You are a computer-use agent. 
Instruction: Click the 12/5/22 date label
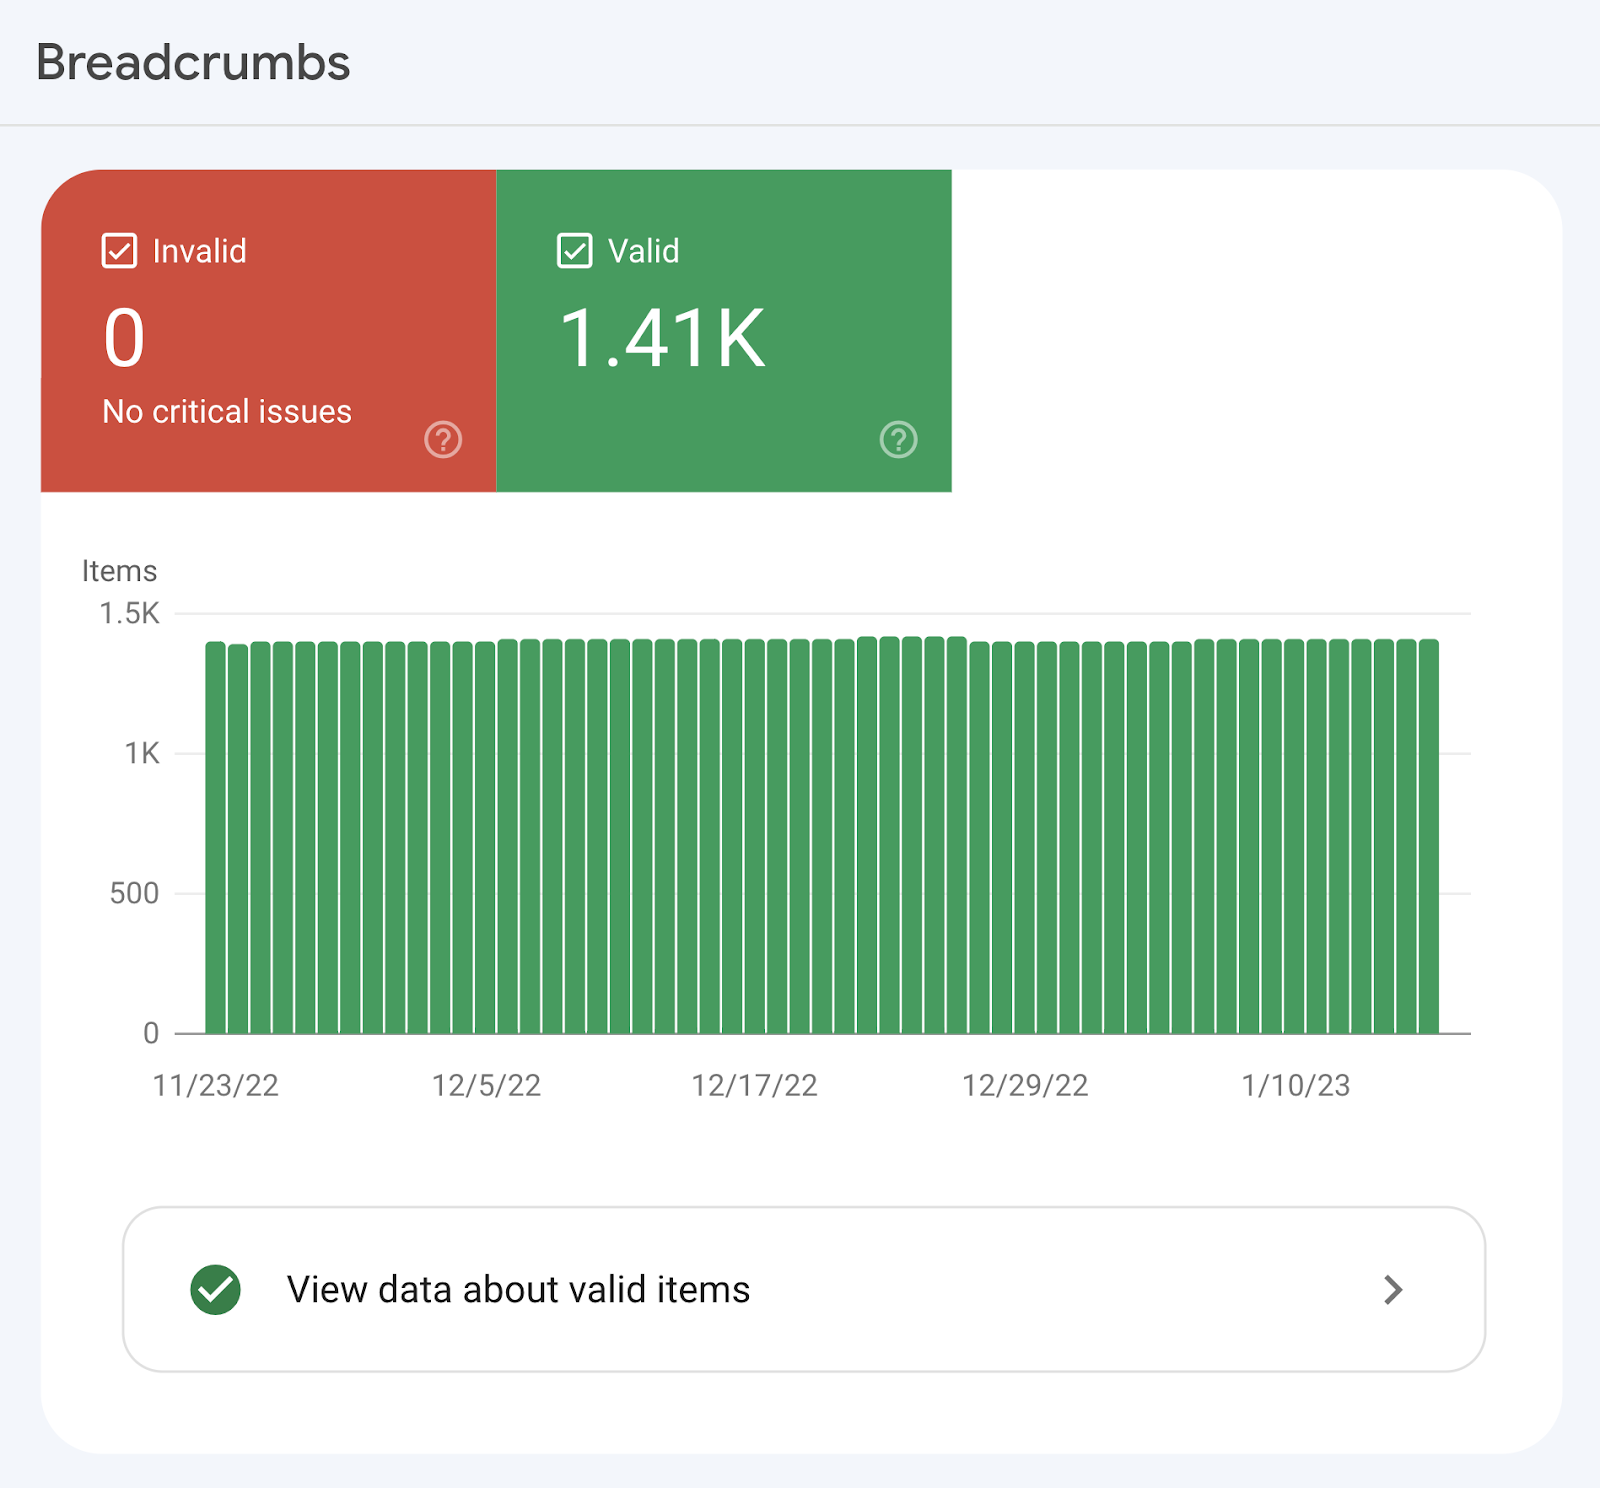[486, 1086]
